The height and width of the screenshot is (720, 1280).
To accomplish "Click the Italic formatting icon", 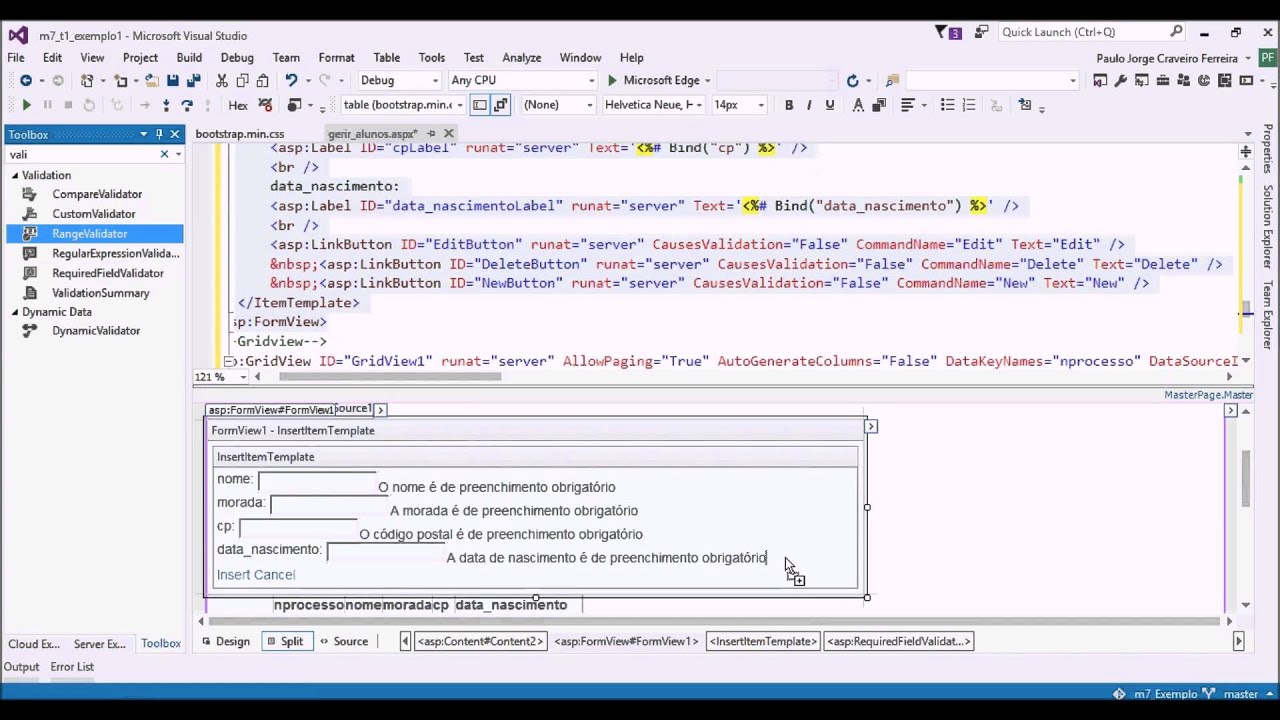I will click(809, 105).
